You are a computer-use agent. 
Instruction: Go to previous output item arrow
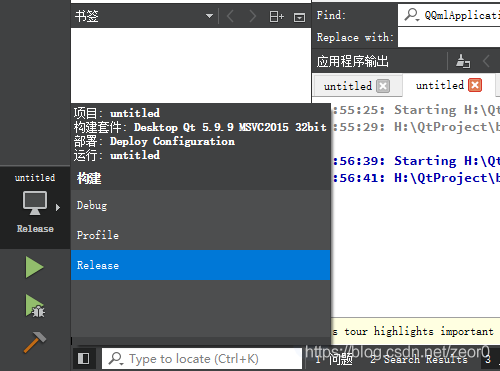coord(486,61)
